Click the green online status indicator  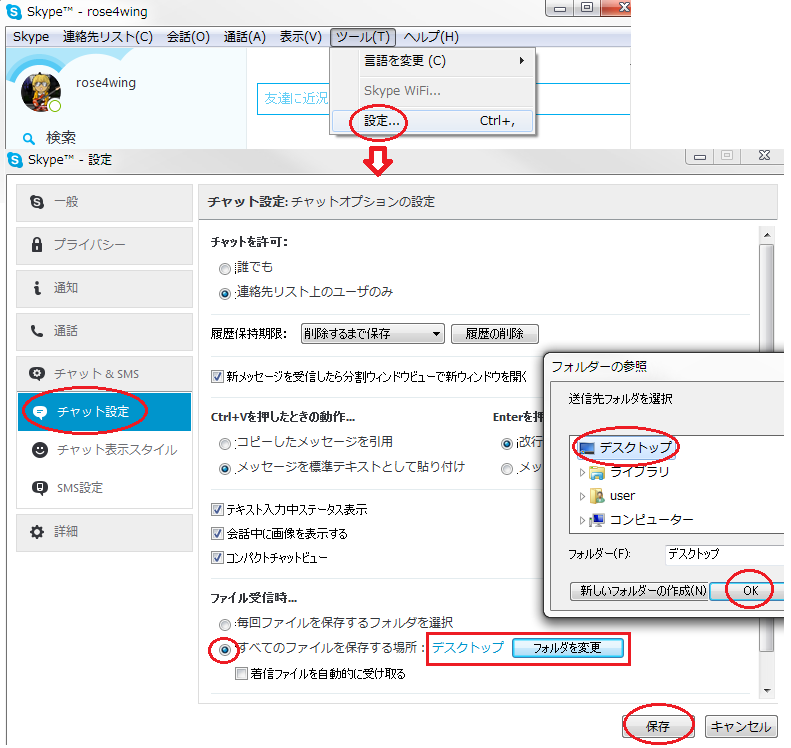click(x=55, y=106)
